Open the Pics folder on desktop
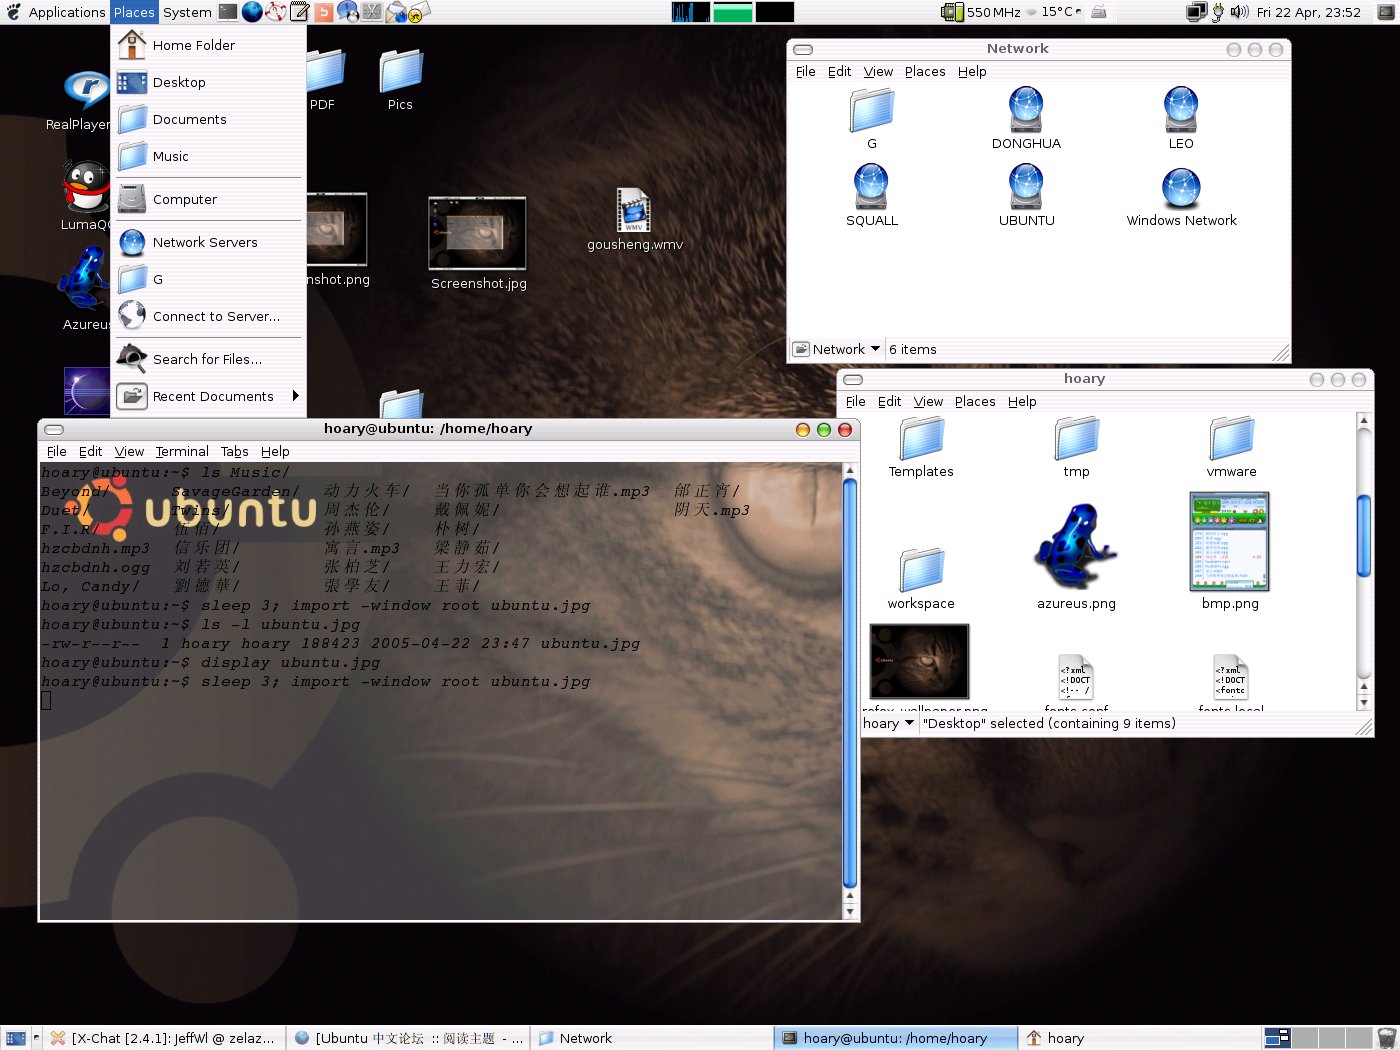Viewport: 1400px width, 1050px height. (x=400, y=78)
